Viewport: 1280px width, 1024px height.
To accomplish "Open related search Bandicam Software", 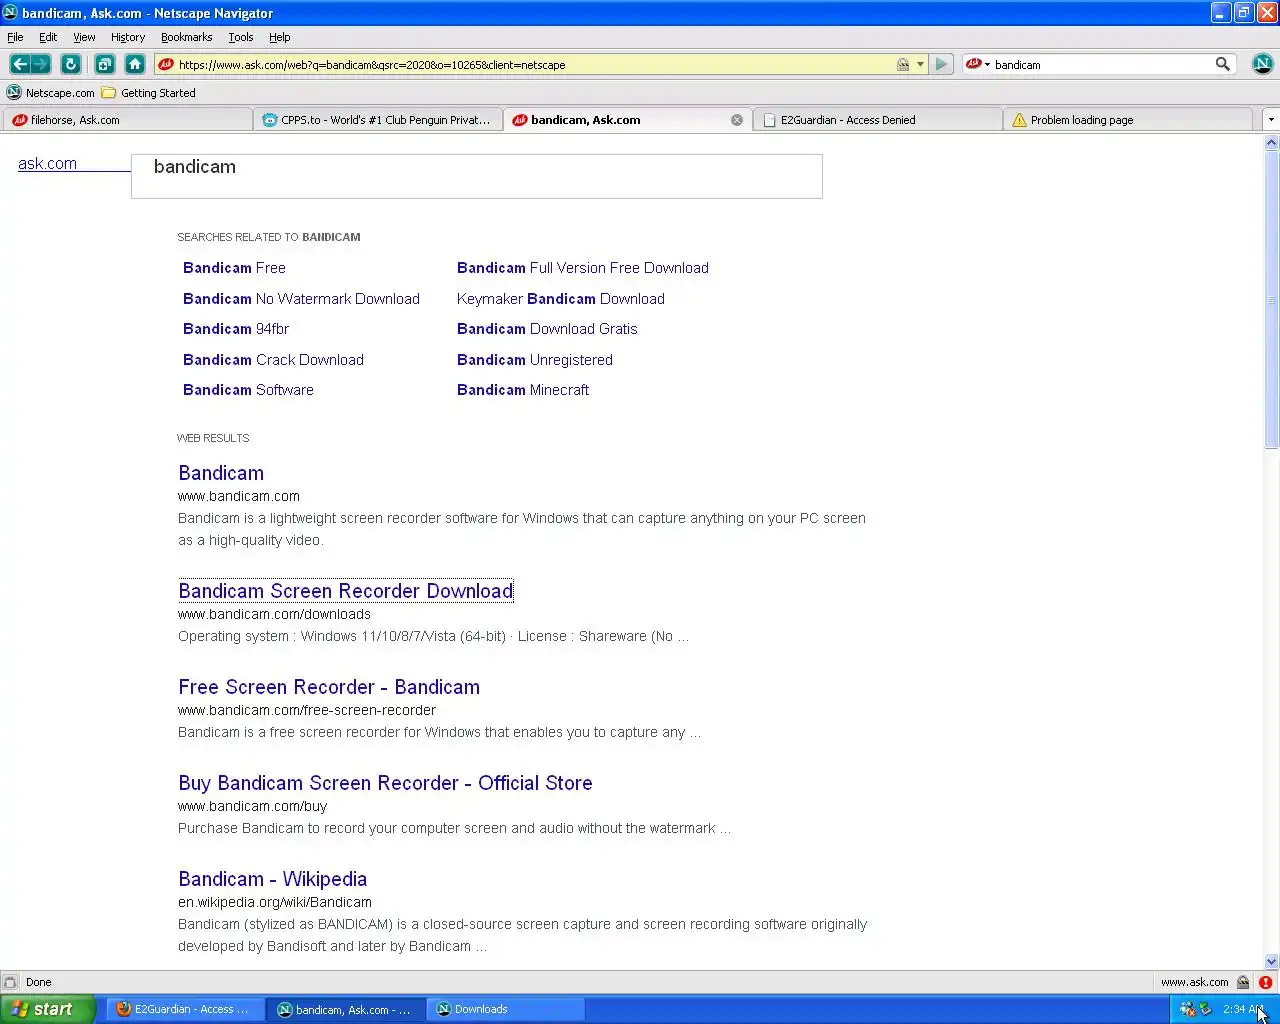I will (x=248, y=390).
